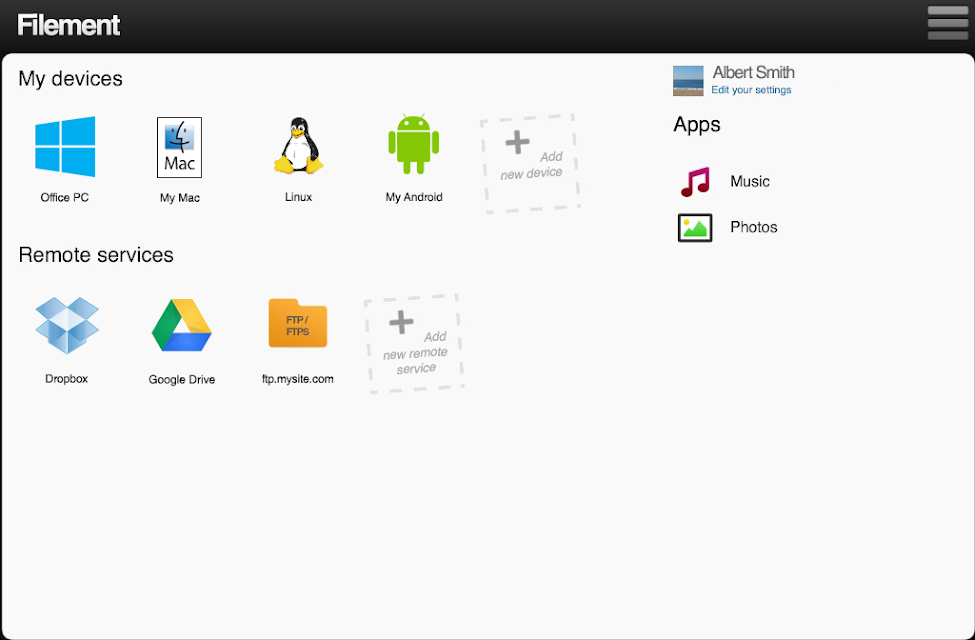Screen dimensions: 975x640
Task: Open the hamburger menu in the header
Action: [948, 23]
